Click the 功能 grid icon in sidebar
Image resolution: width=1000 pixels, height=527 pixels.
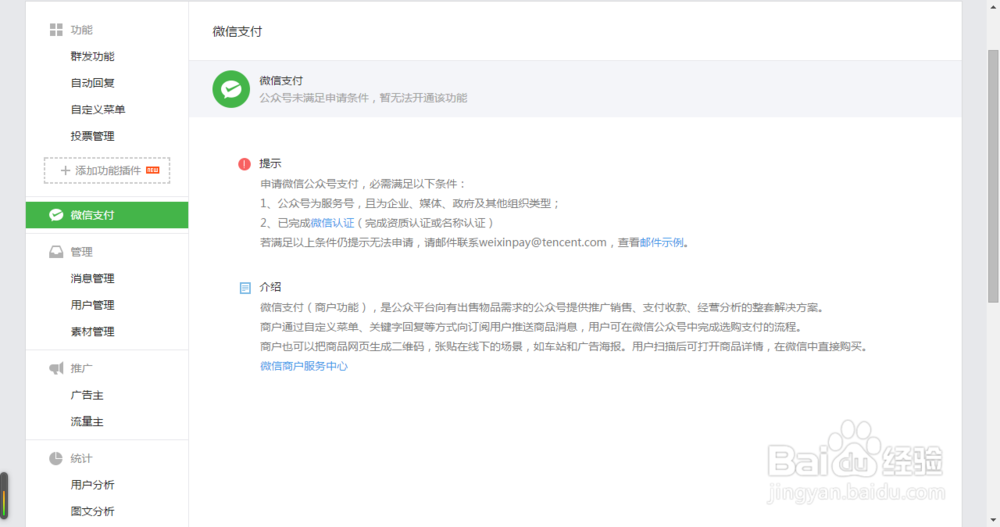click(56, 30)
